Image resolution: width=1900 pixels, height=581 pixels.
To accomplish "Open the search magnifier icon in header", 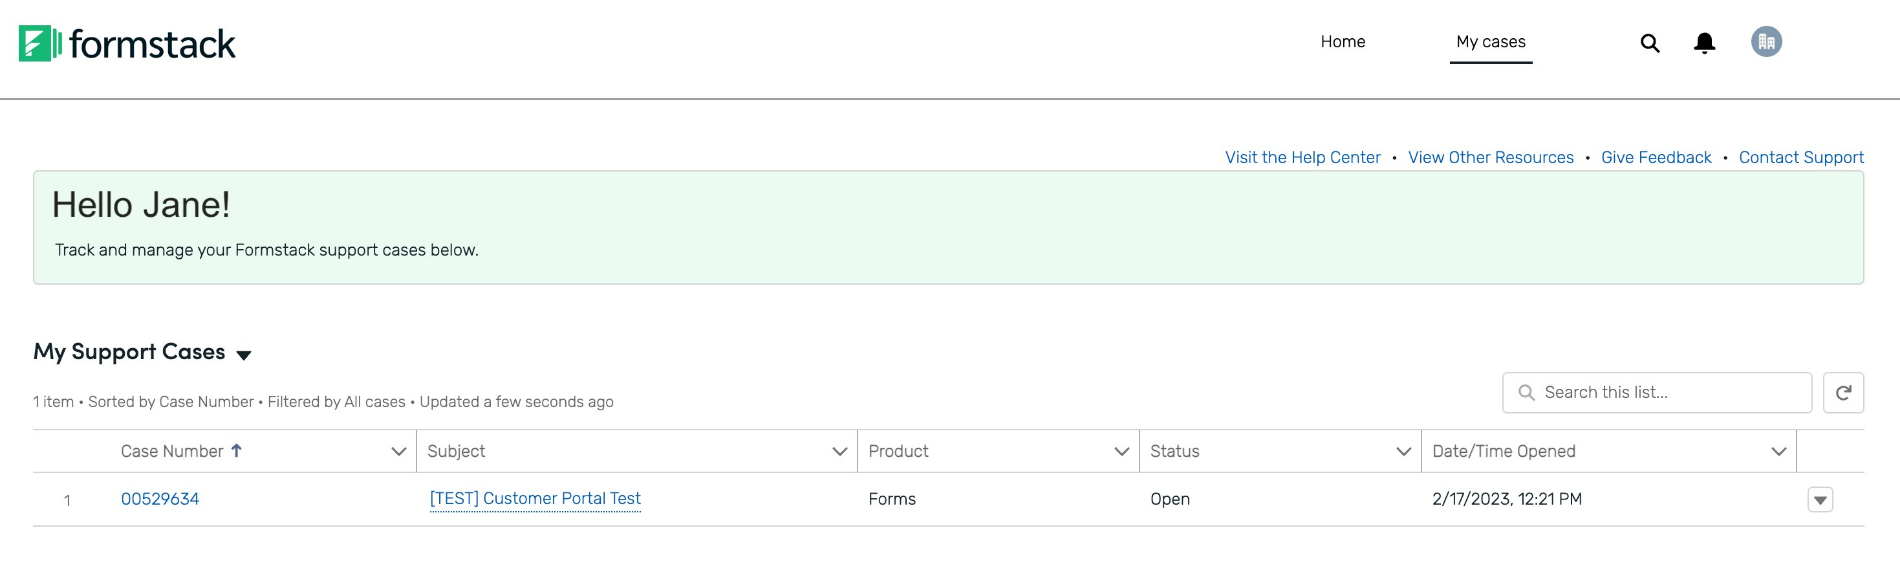I will tap(1650, 43).
